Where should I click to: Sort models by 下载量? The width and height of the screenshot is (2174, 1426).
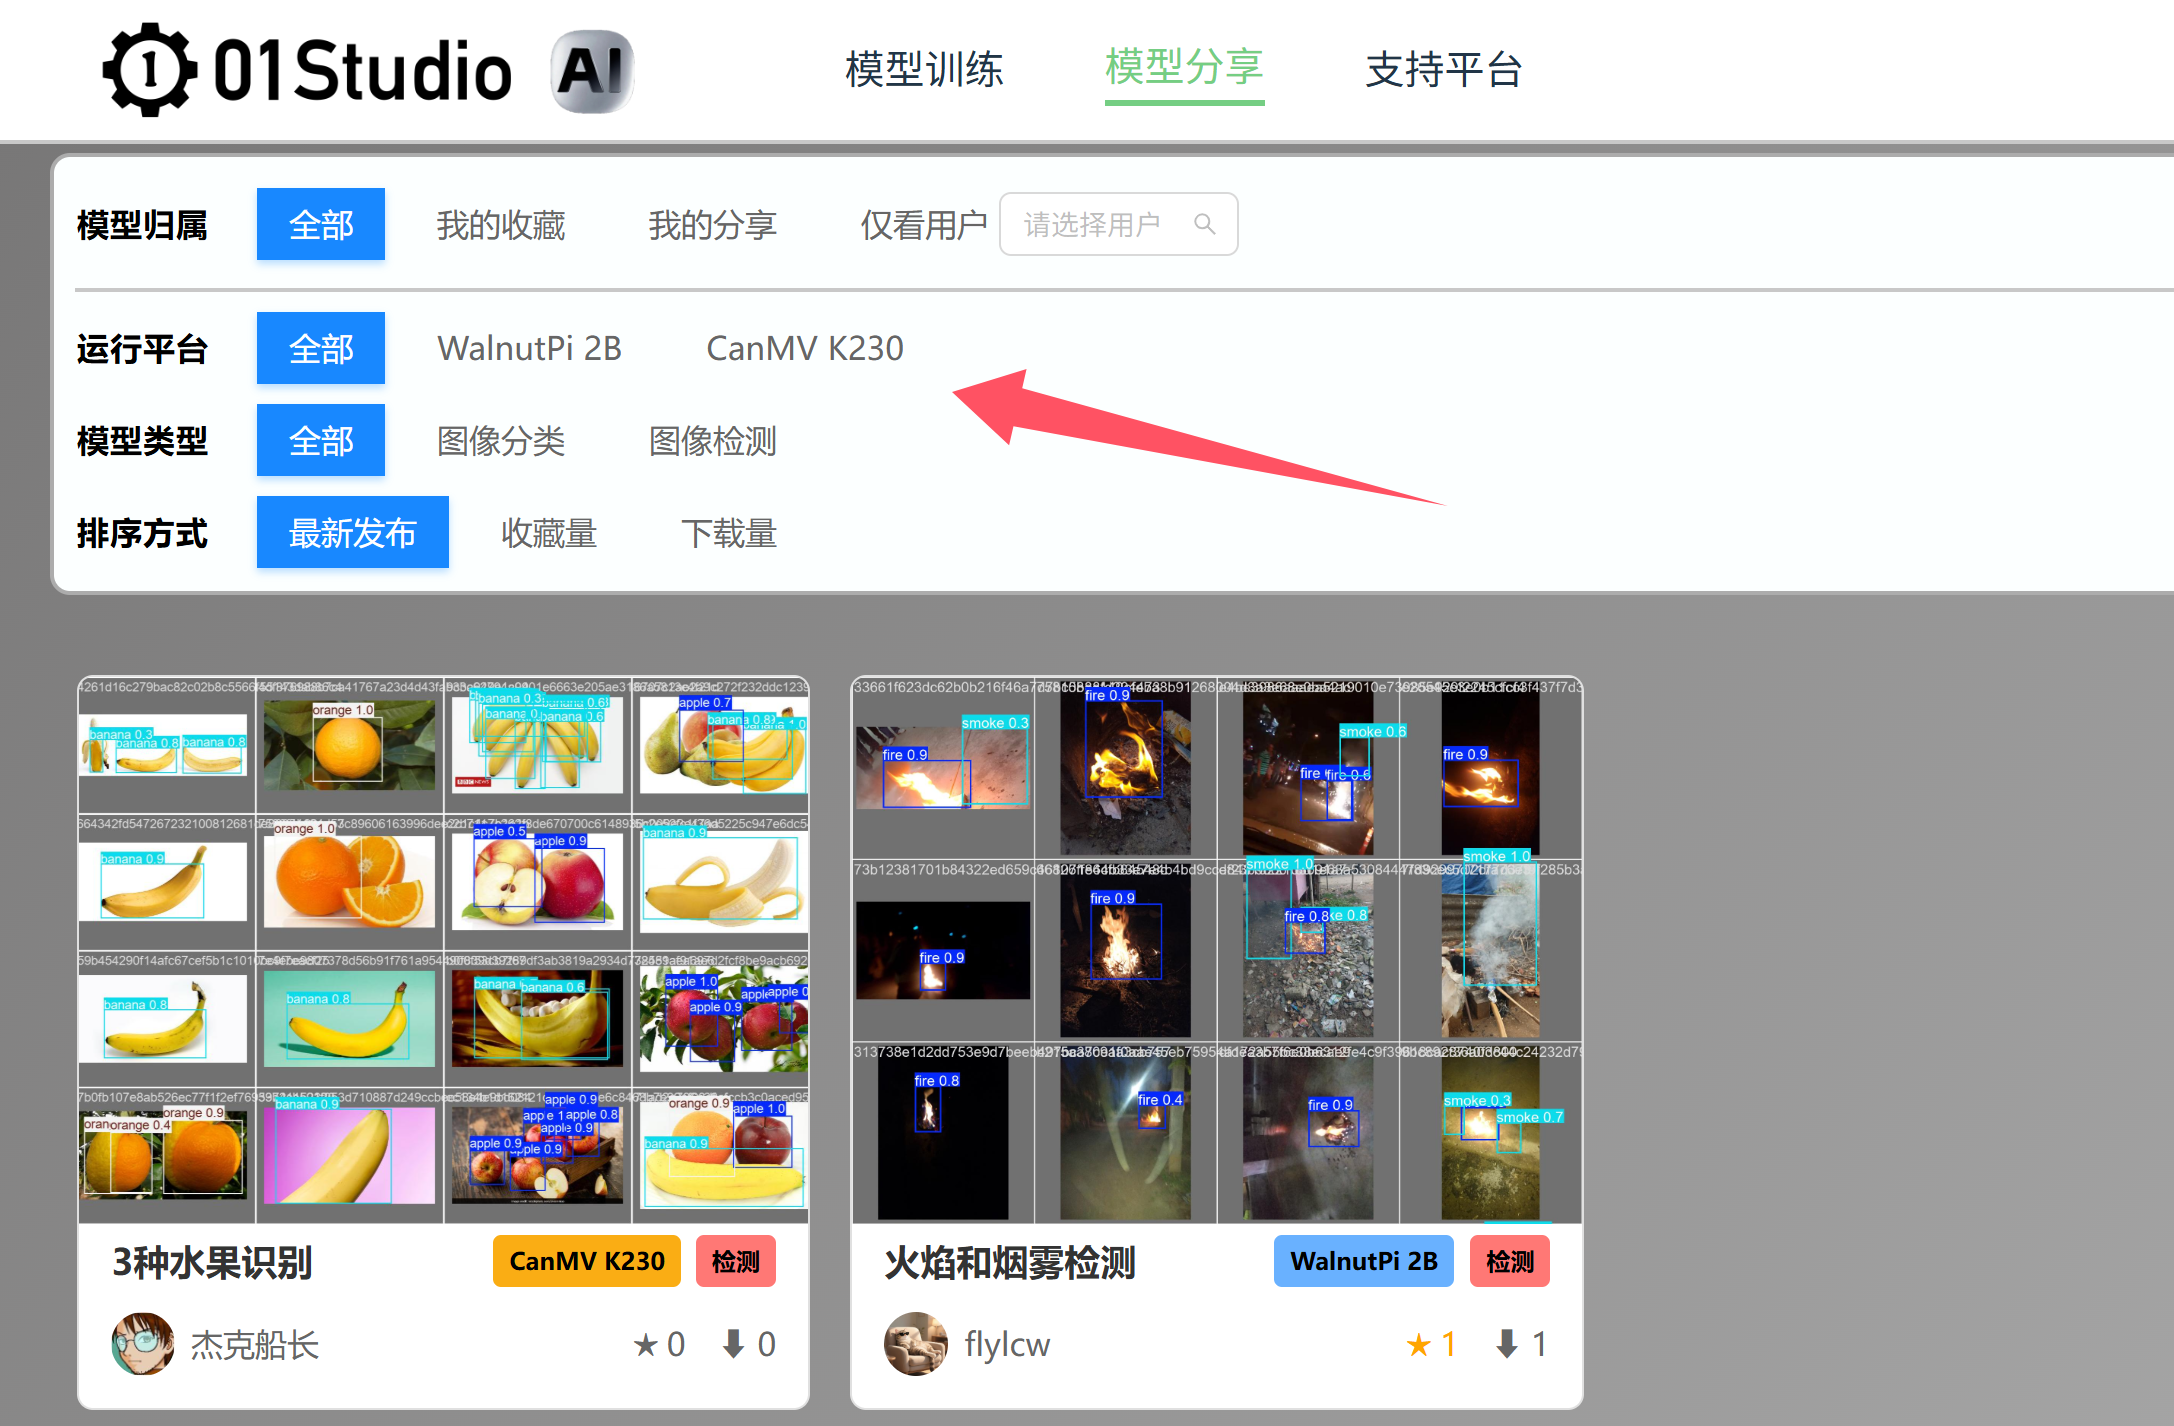click(x=728, y=533)
